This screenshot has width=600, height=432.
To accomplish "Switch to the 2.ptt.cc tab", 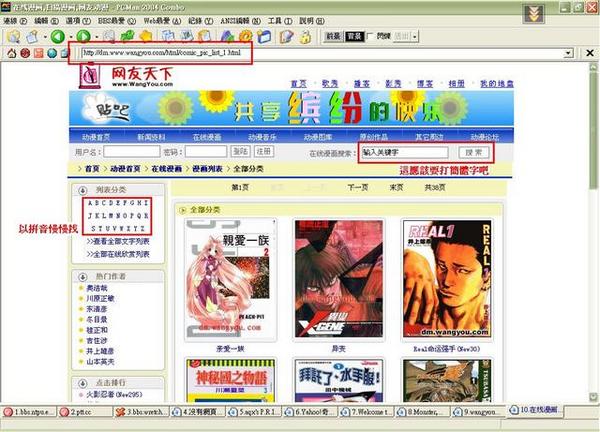I will pos(86,412).
